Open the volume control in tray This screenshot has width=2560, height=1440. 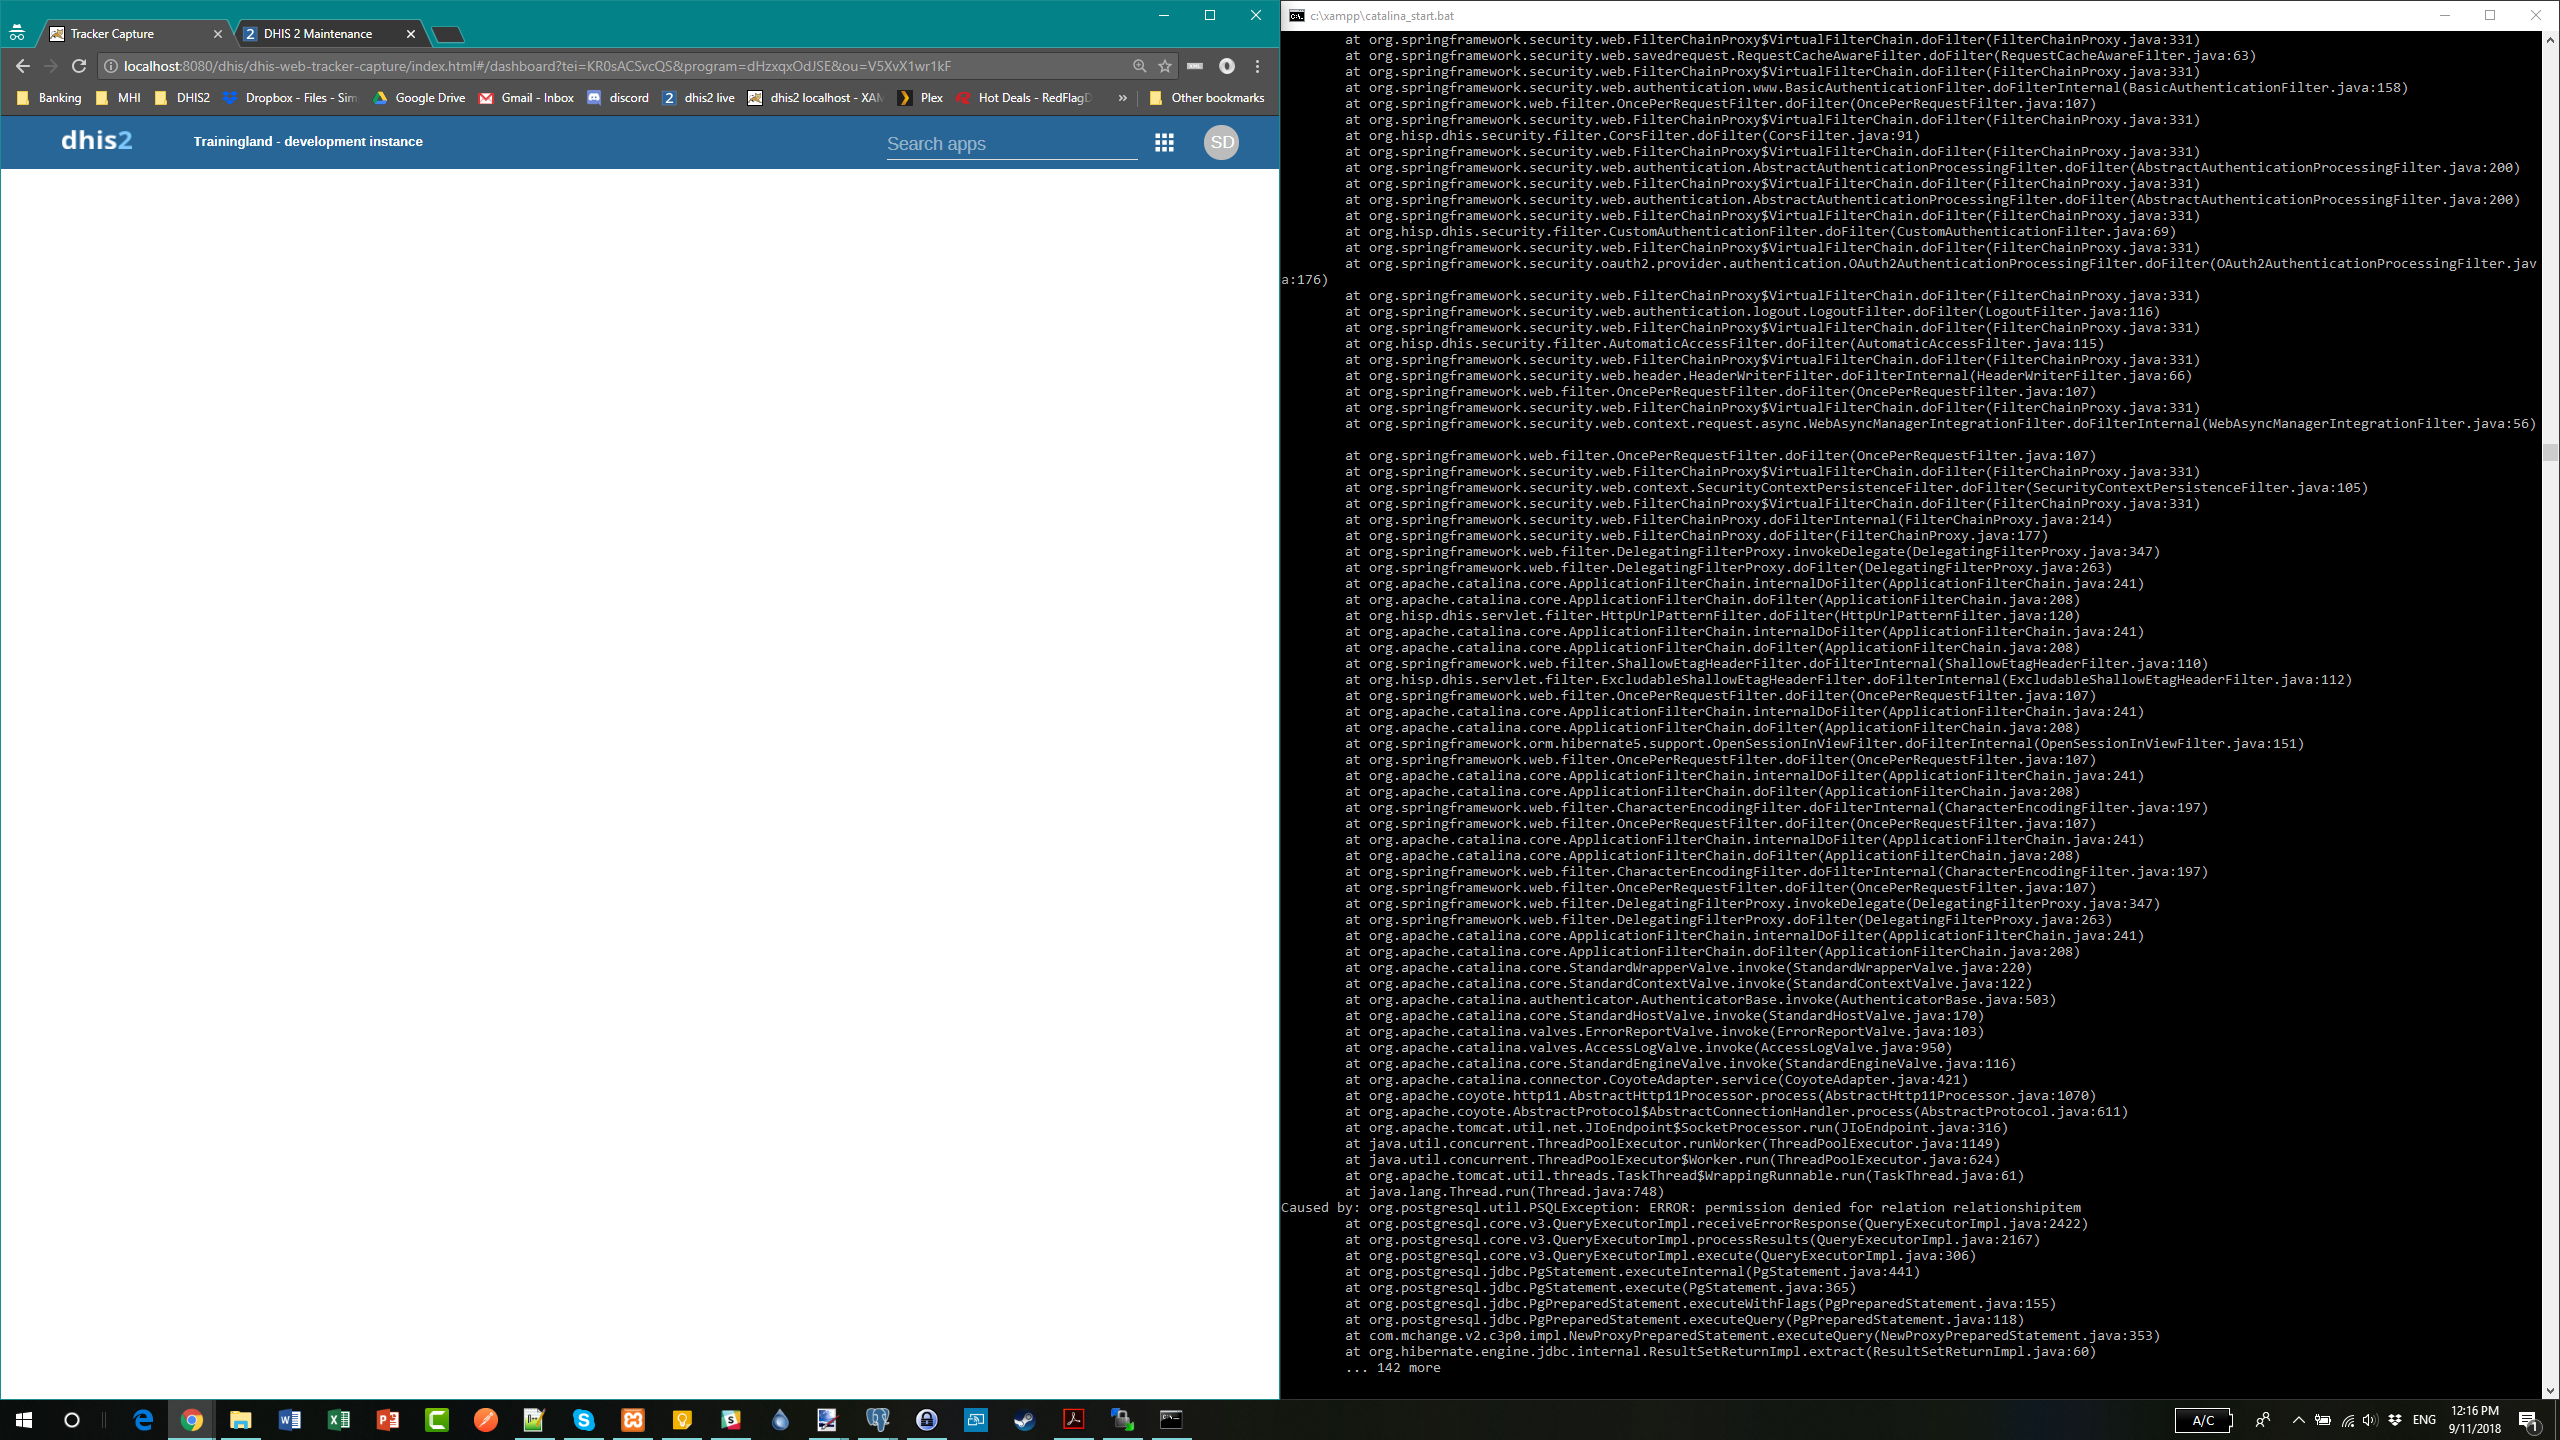[2369, 1420]
